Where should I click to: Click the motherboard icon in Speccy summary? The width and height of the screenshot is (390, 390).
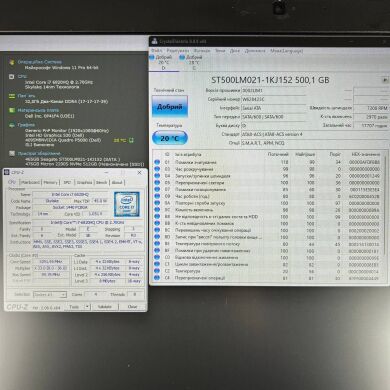pos(12,110)
